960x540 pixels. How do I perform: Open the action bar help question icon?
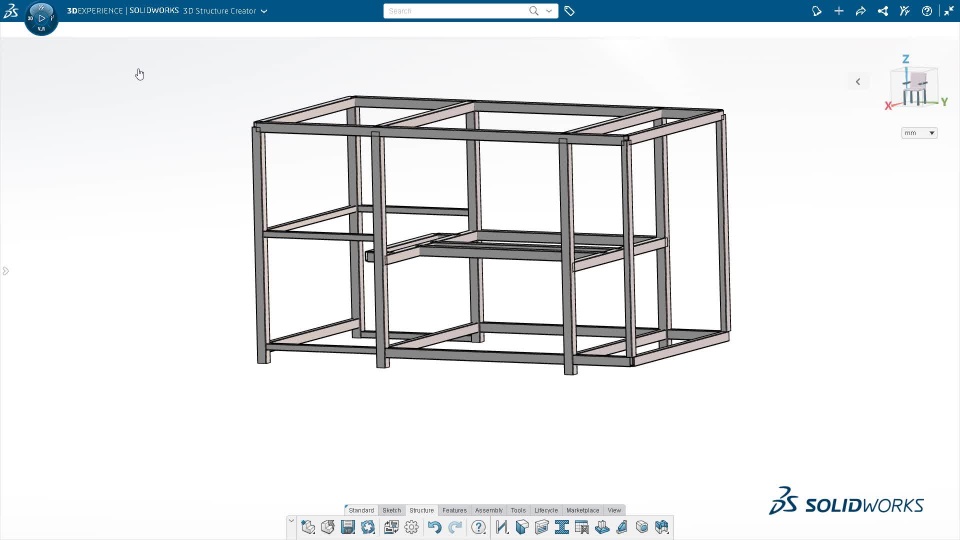(479, 527)
